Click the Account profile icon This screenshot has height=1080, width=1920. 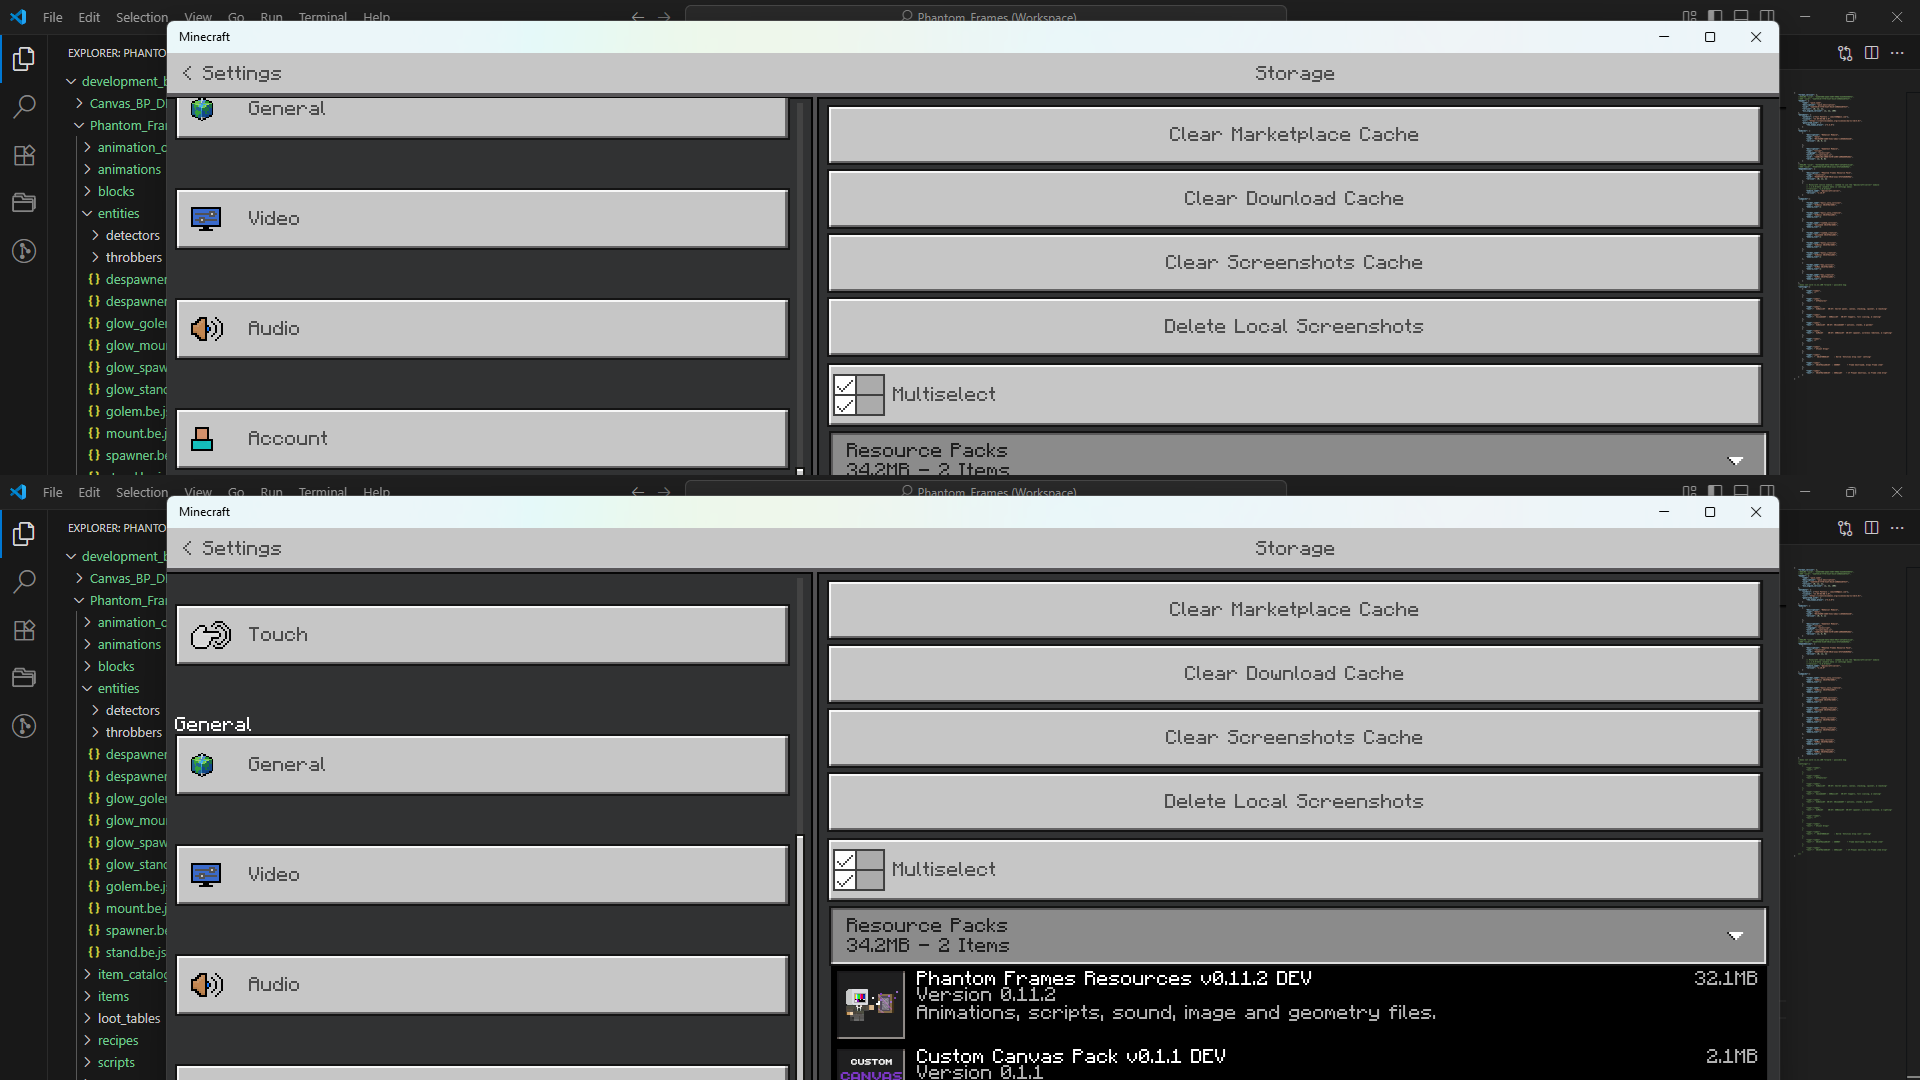coord(202,439)
